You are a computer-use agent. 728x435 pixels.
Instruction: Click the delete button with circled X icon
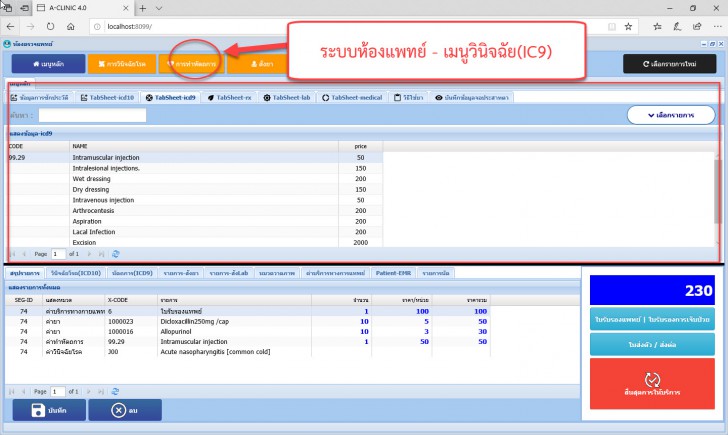[x=125, y=410]
